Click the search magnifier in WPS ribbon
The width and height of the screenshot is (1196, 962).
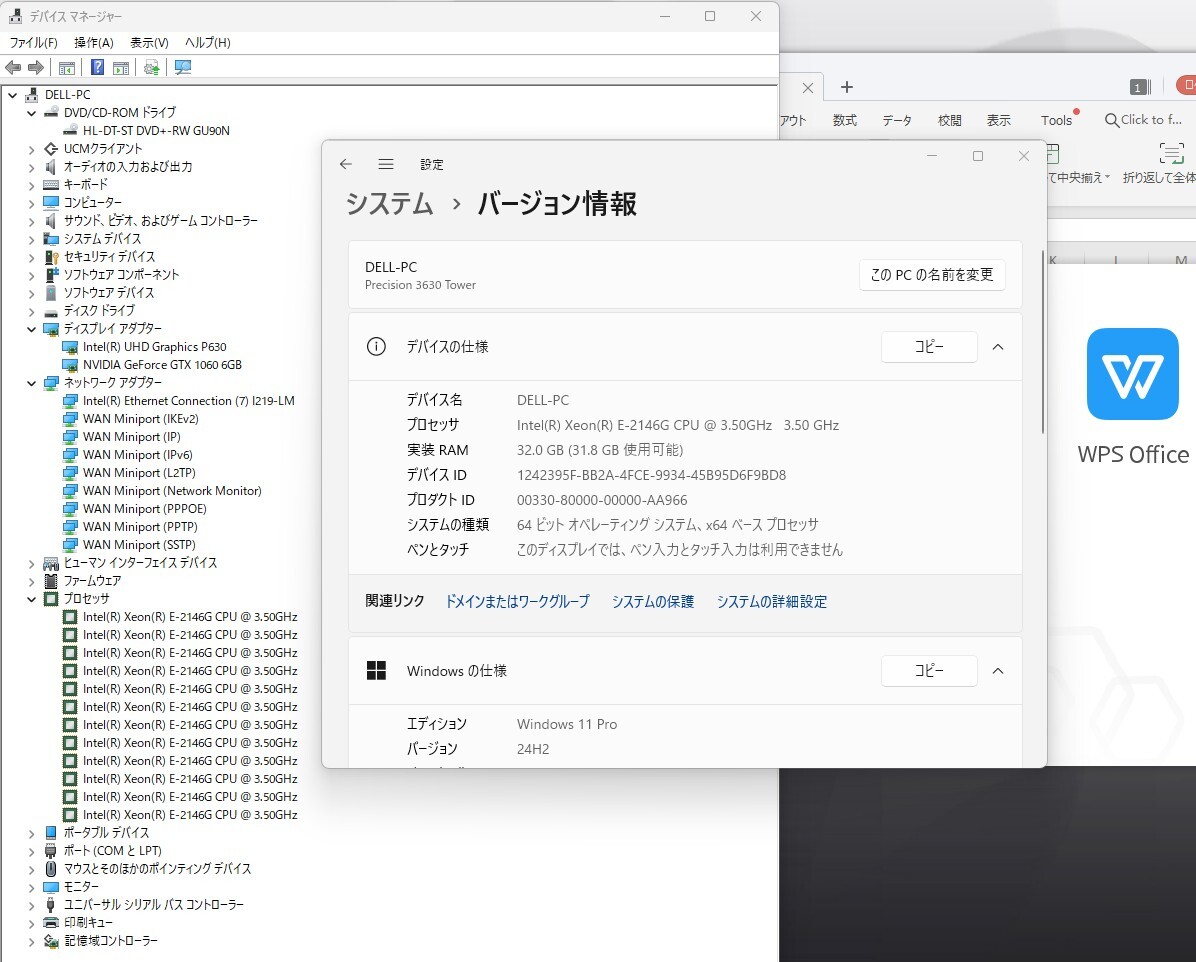click(x=1111, y=120)
